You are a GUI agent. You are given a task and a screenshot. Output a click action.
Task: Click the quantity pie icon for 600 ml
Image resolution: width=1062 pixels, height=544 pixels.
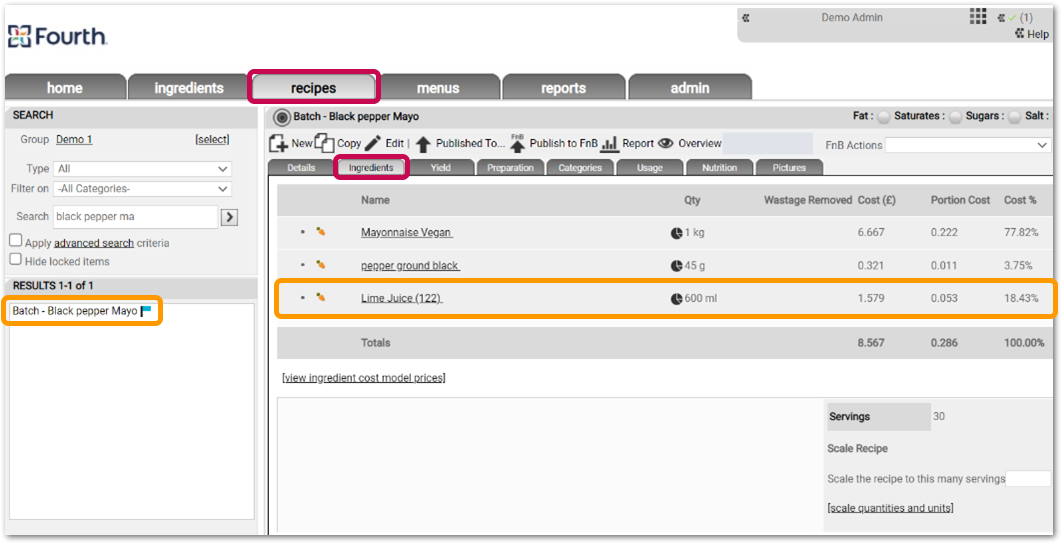click(676, 298)
